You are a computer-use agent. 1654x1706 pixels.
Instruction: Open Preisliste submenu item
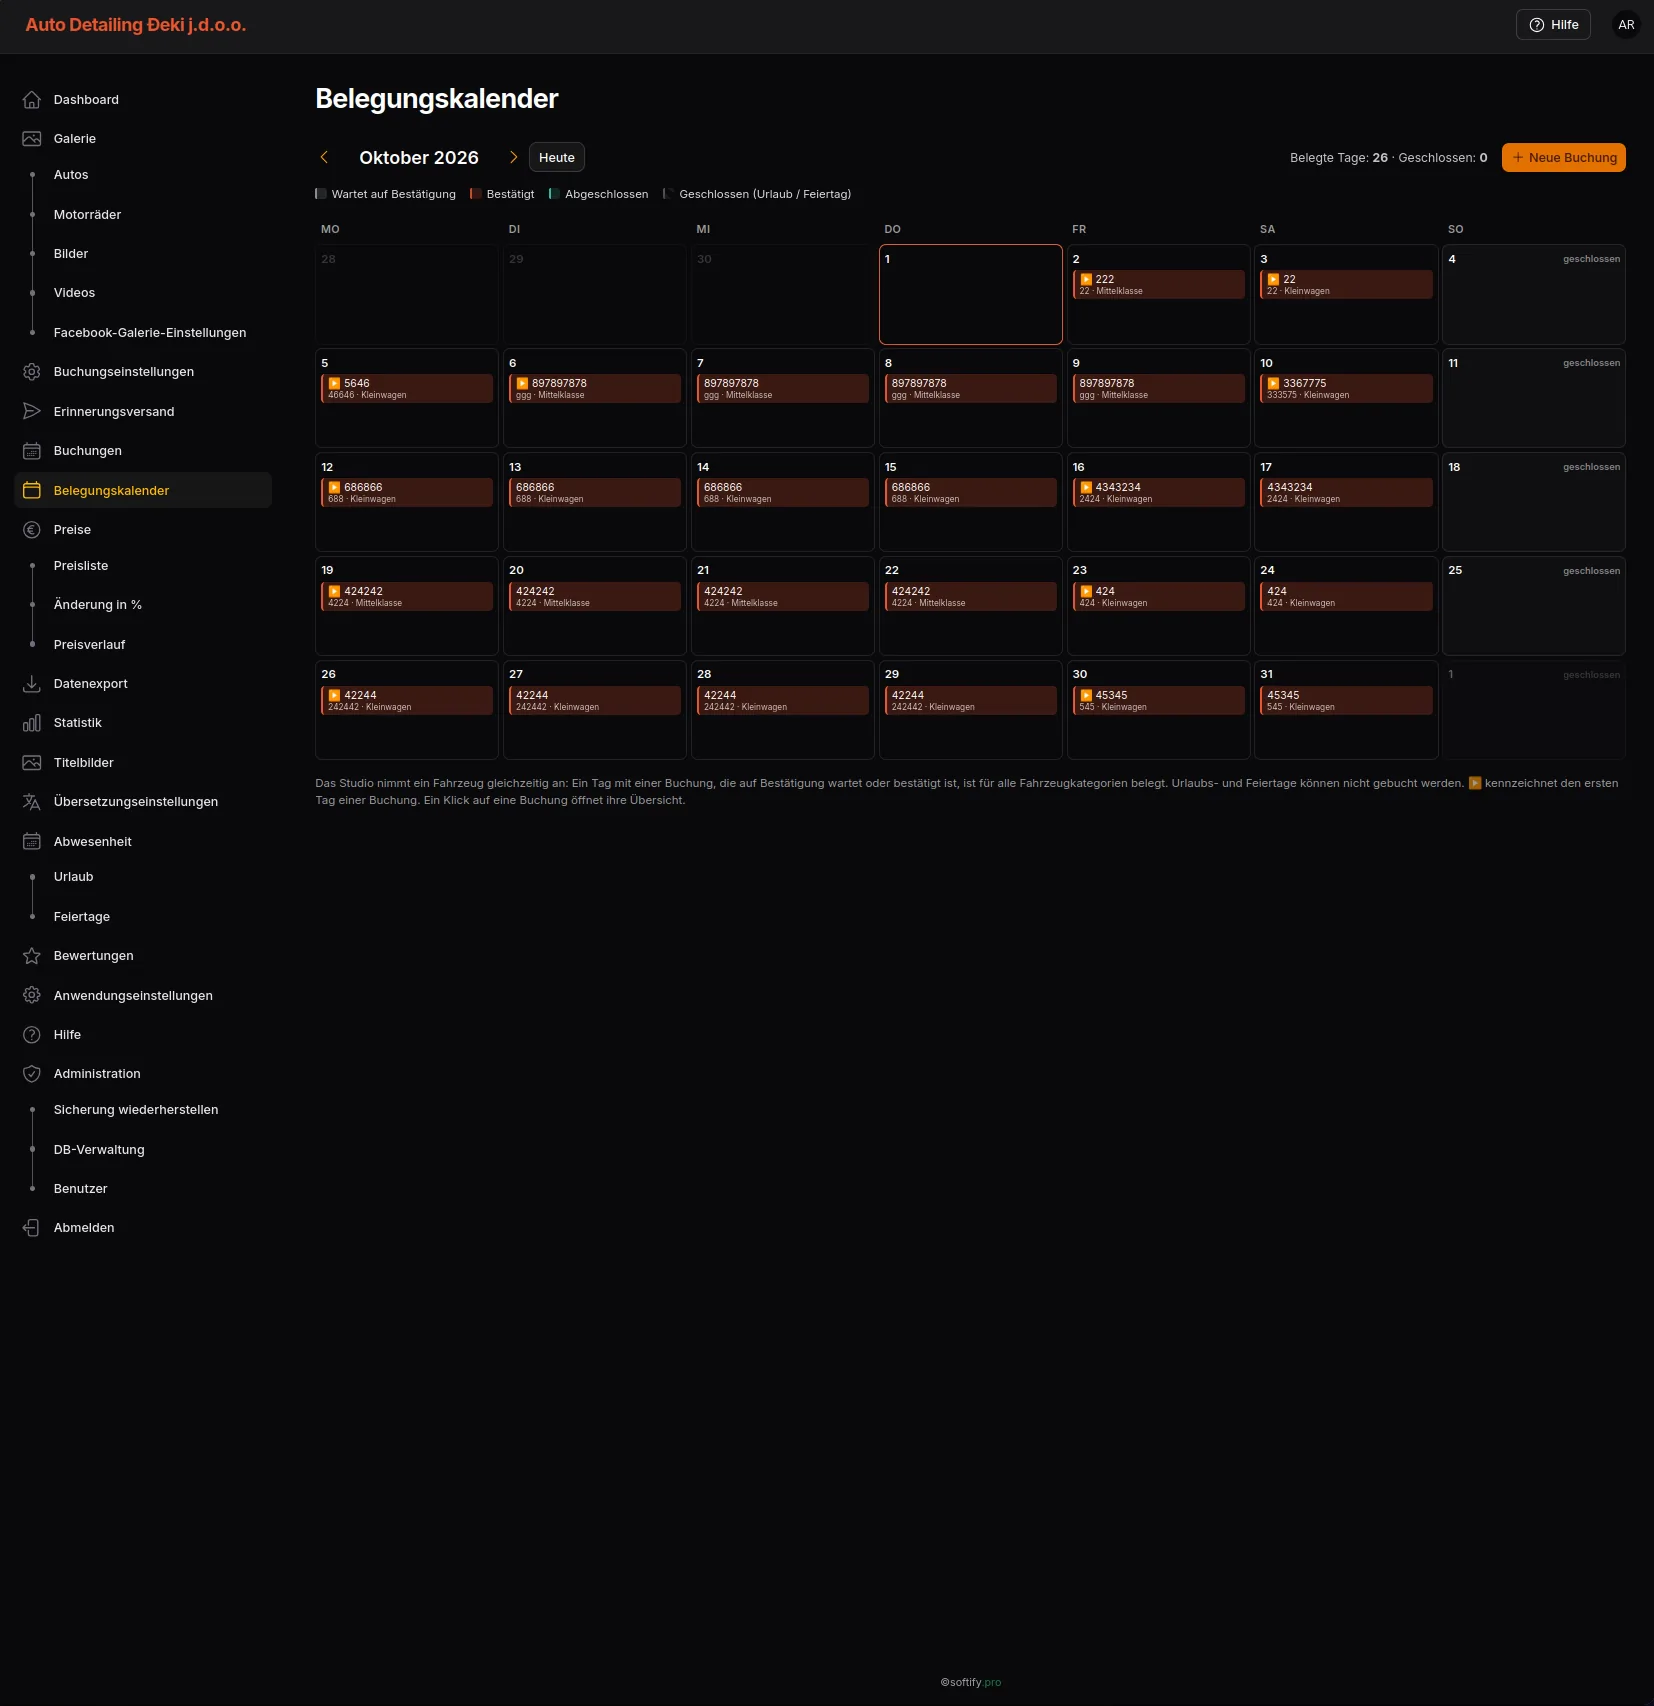[x=81, y=566]
